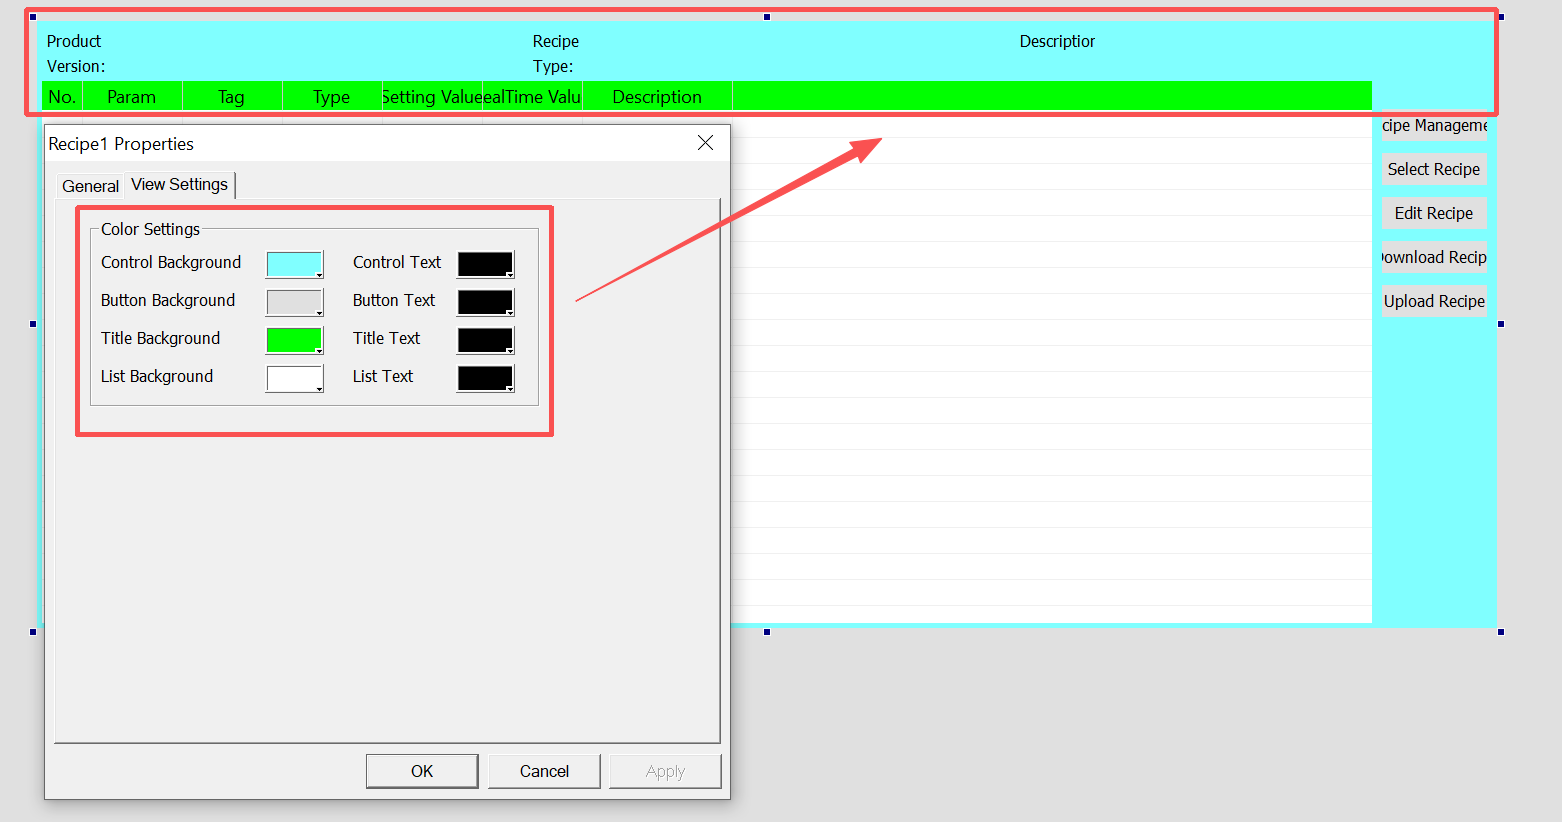Click the Select Recipe button
The image size is (1562, 822).
(1433, 169)
